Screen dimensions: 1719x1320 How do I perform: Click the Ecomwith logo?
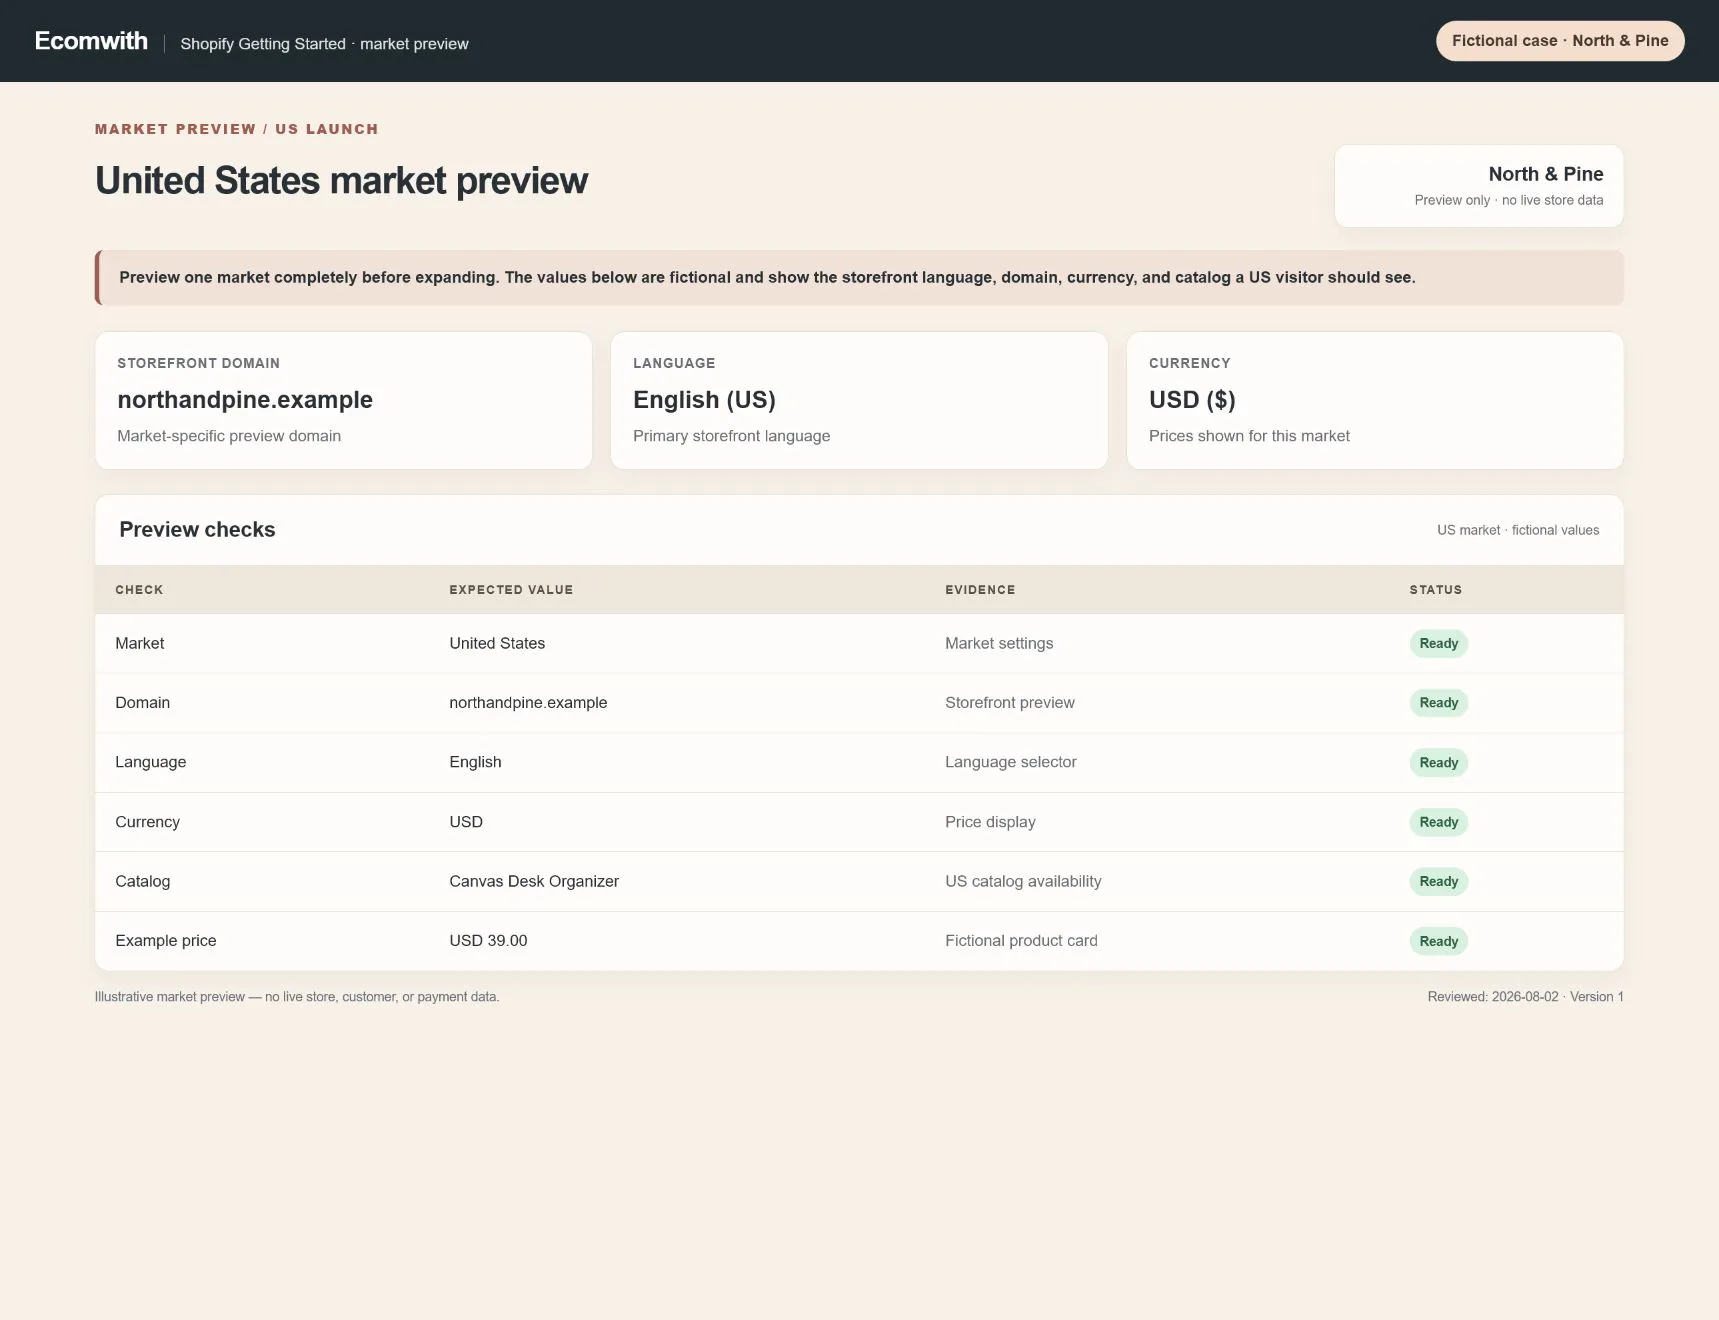coord(91,41)
